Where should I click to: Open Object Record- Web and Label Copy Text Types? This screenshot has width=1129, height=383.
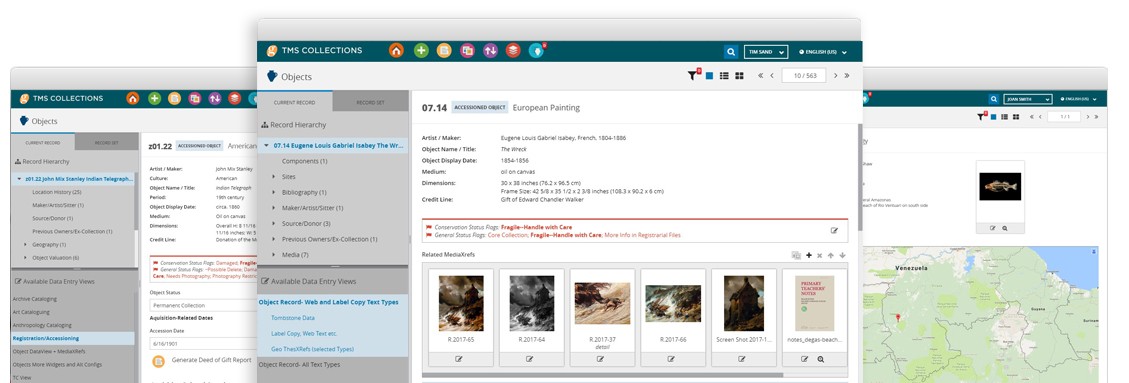(328, 302)
